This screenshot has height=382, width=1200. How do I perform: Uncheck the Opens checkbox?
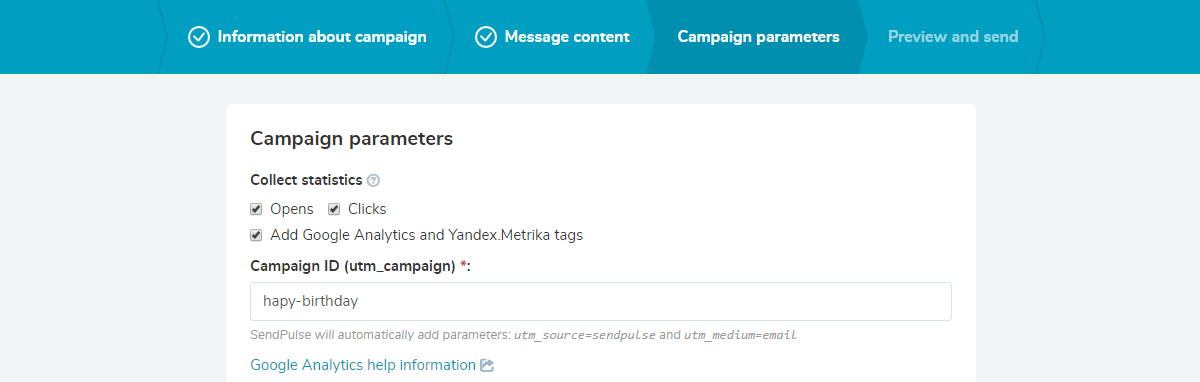click(256, 209)
